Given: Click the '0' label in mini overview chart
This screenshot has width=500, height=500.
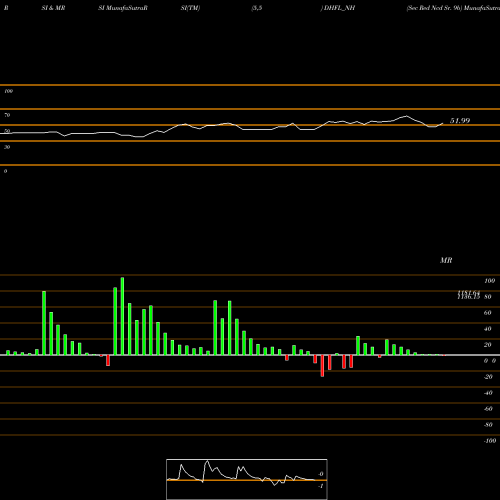Looking at the screenshot, I should click(x=321, y=474).
